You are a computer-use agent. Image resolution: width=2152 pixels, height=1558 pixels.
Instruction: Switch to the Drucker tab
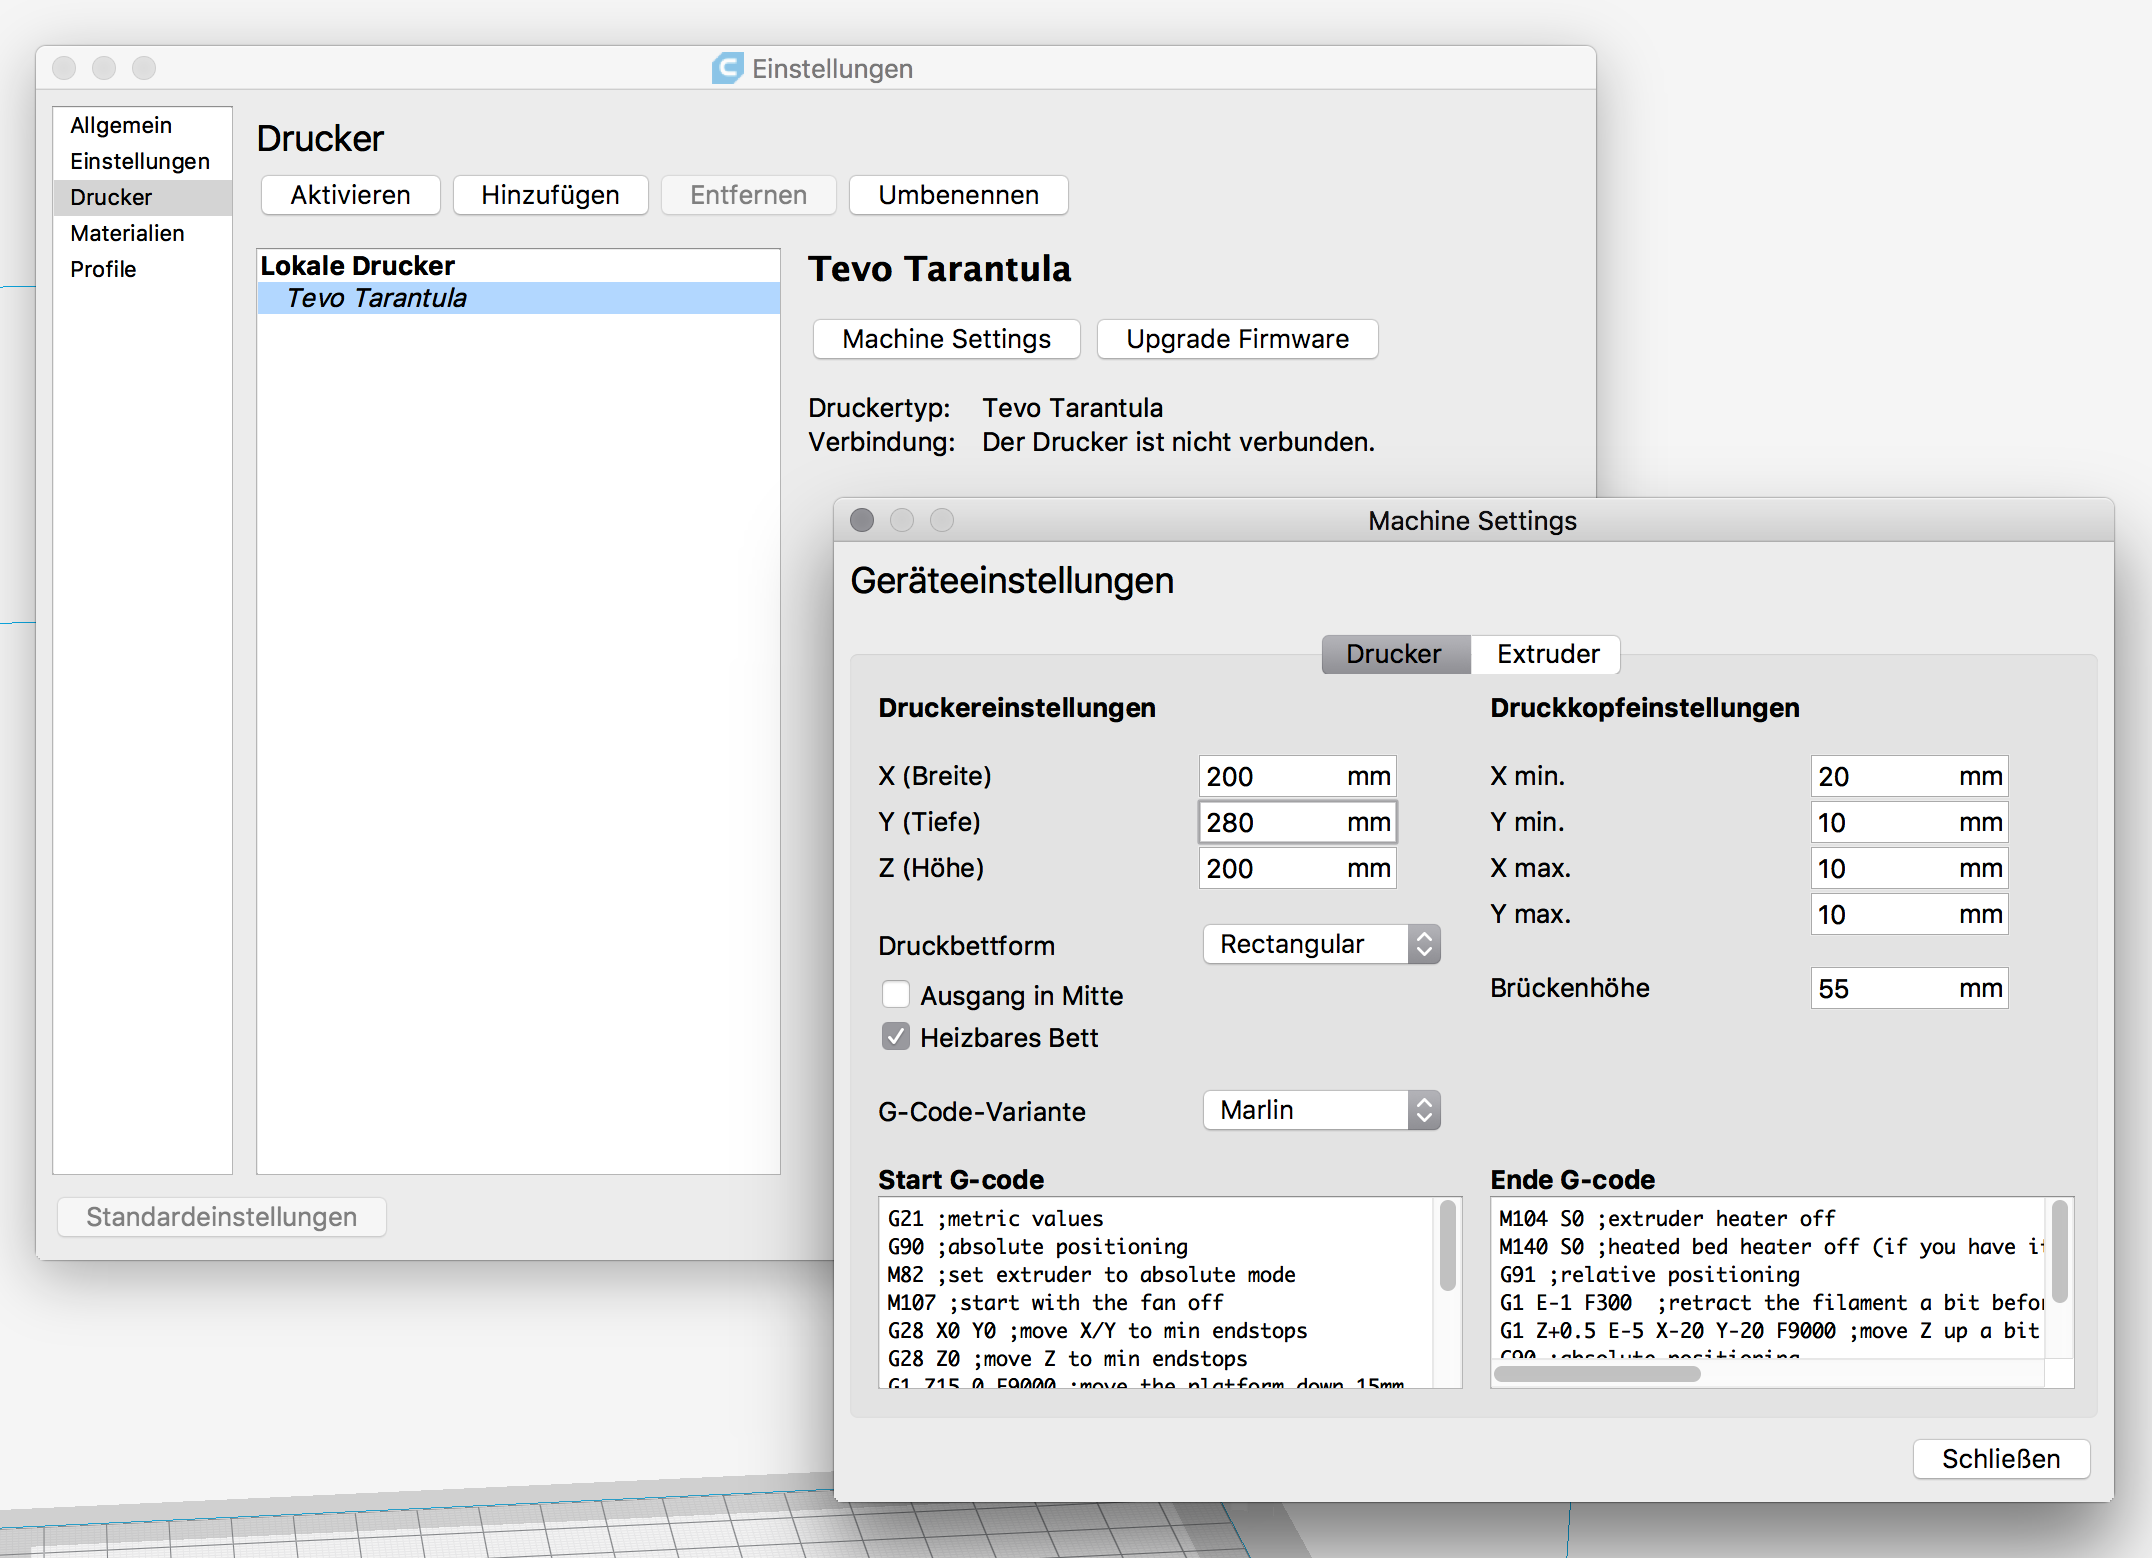1395,654
